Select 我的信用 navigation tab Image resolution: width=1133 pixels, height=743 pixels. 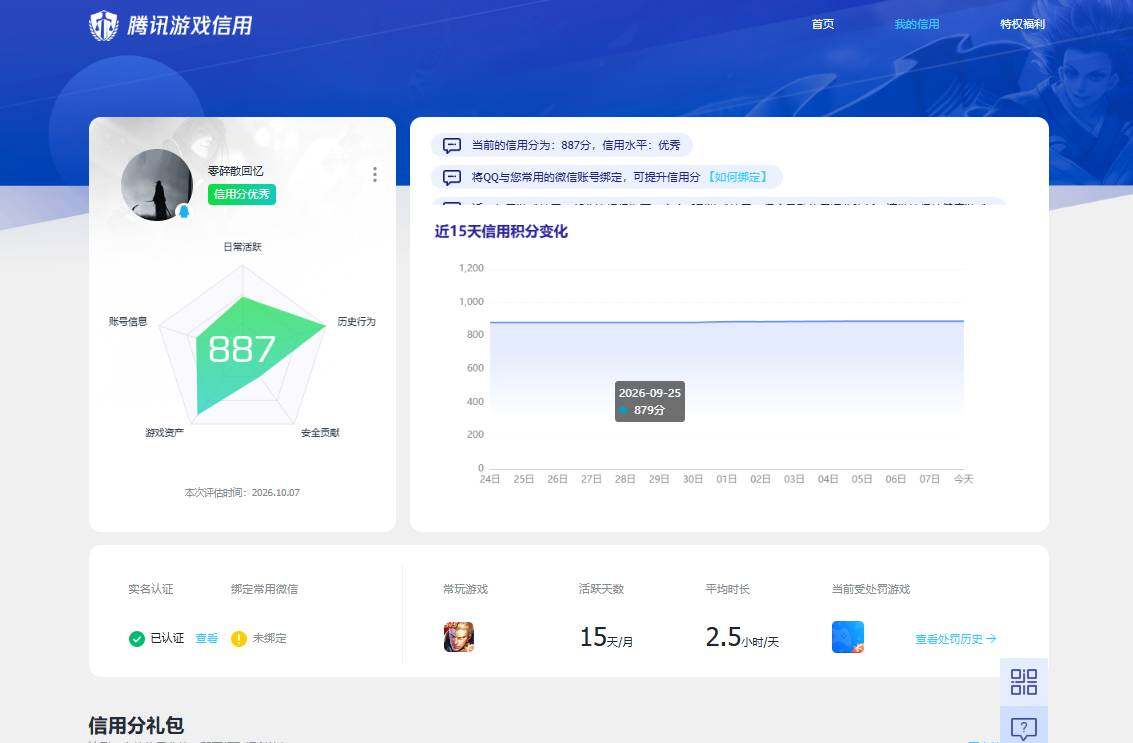point(917,24)
